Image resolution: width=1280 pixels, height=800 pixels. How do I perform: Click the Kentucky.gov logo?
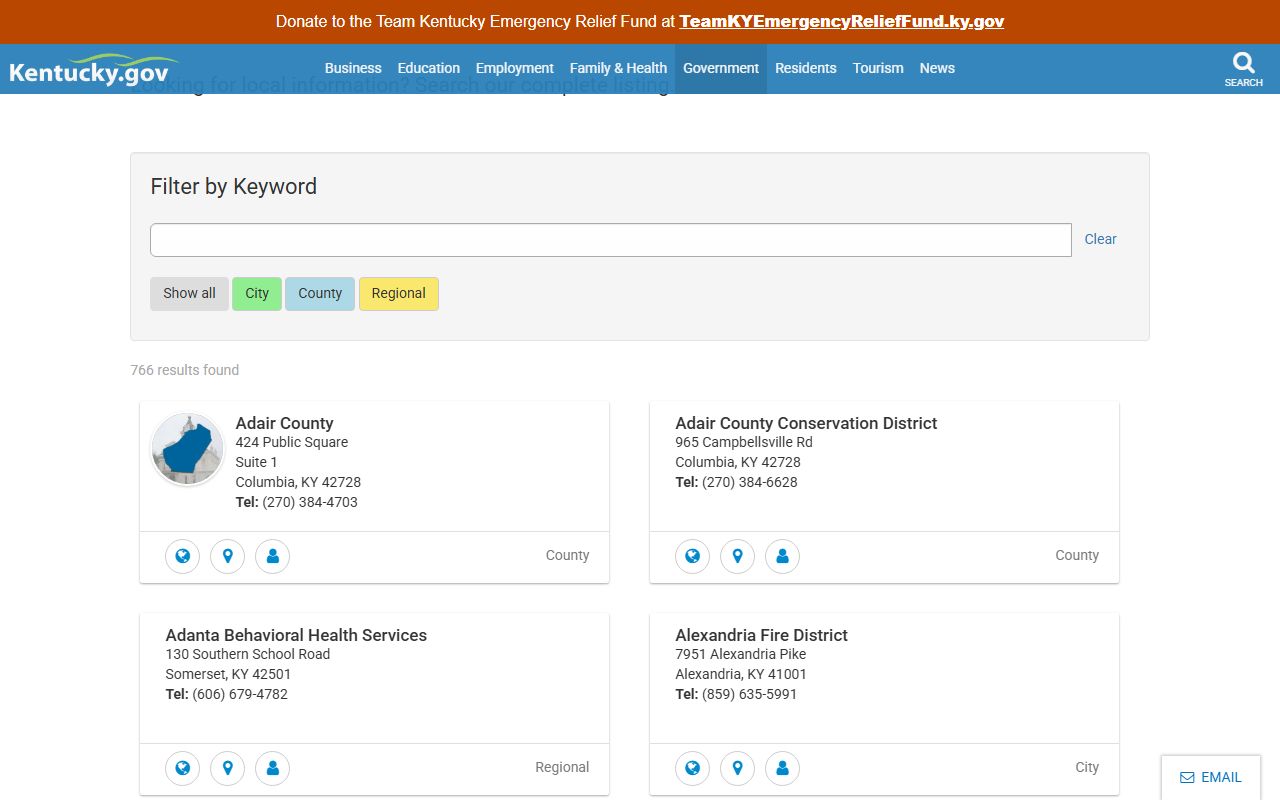[x=94, y=70]
